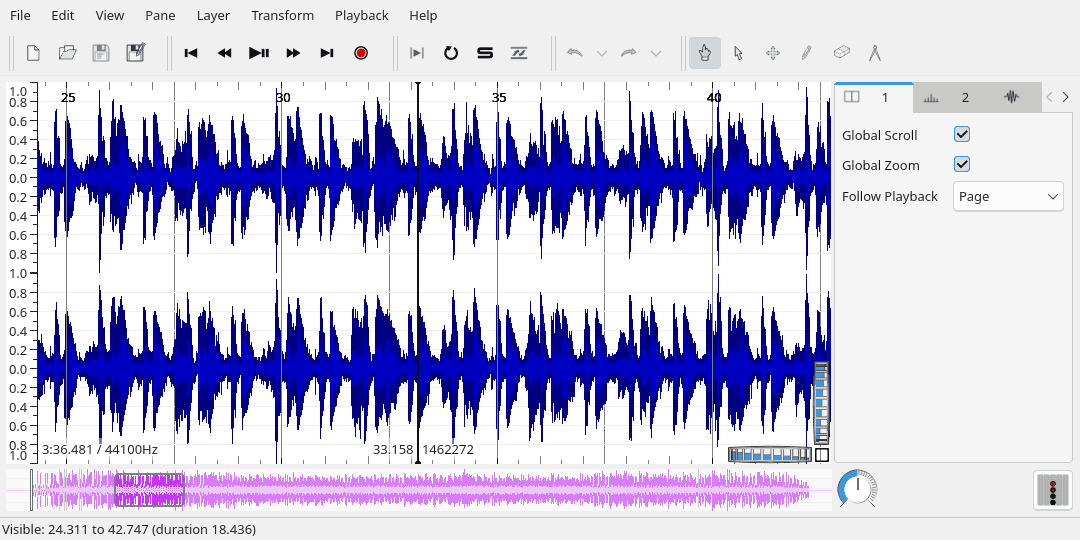The height and width of the screenshot is (540, 1080).
Task: Jump to end of audio
Action: click(x=327, y=53)
